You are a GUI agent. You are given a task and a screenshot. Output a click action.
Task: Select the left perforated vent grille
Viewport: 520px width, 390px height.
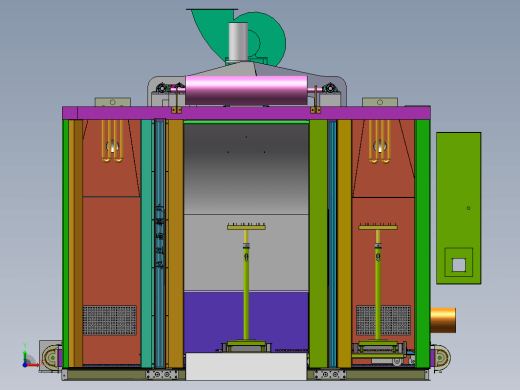tap(110, 320)
